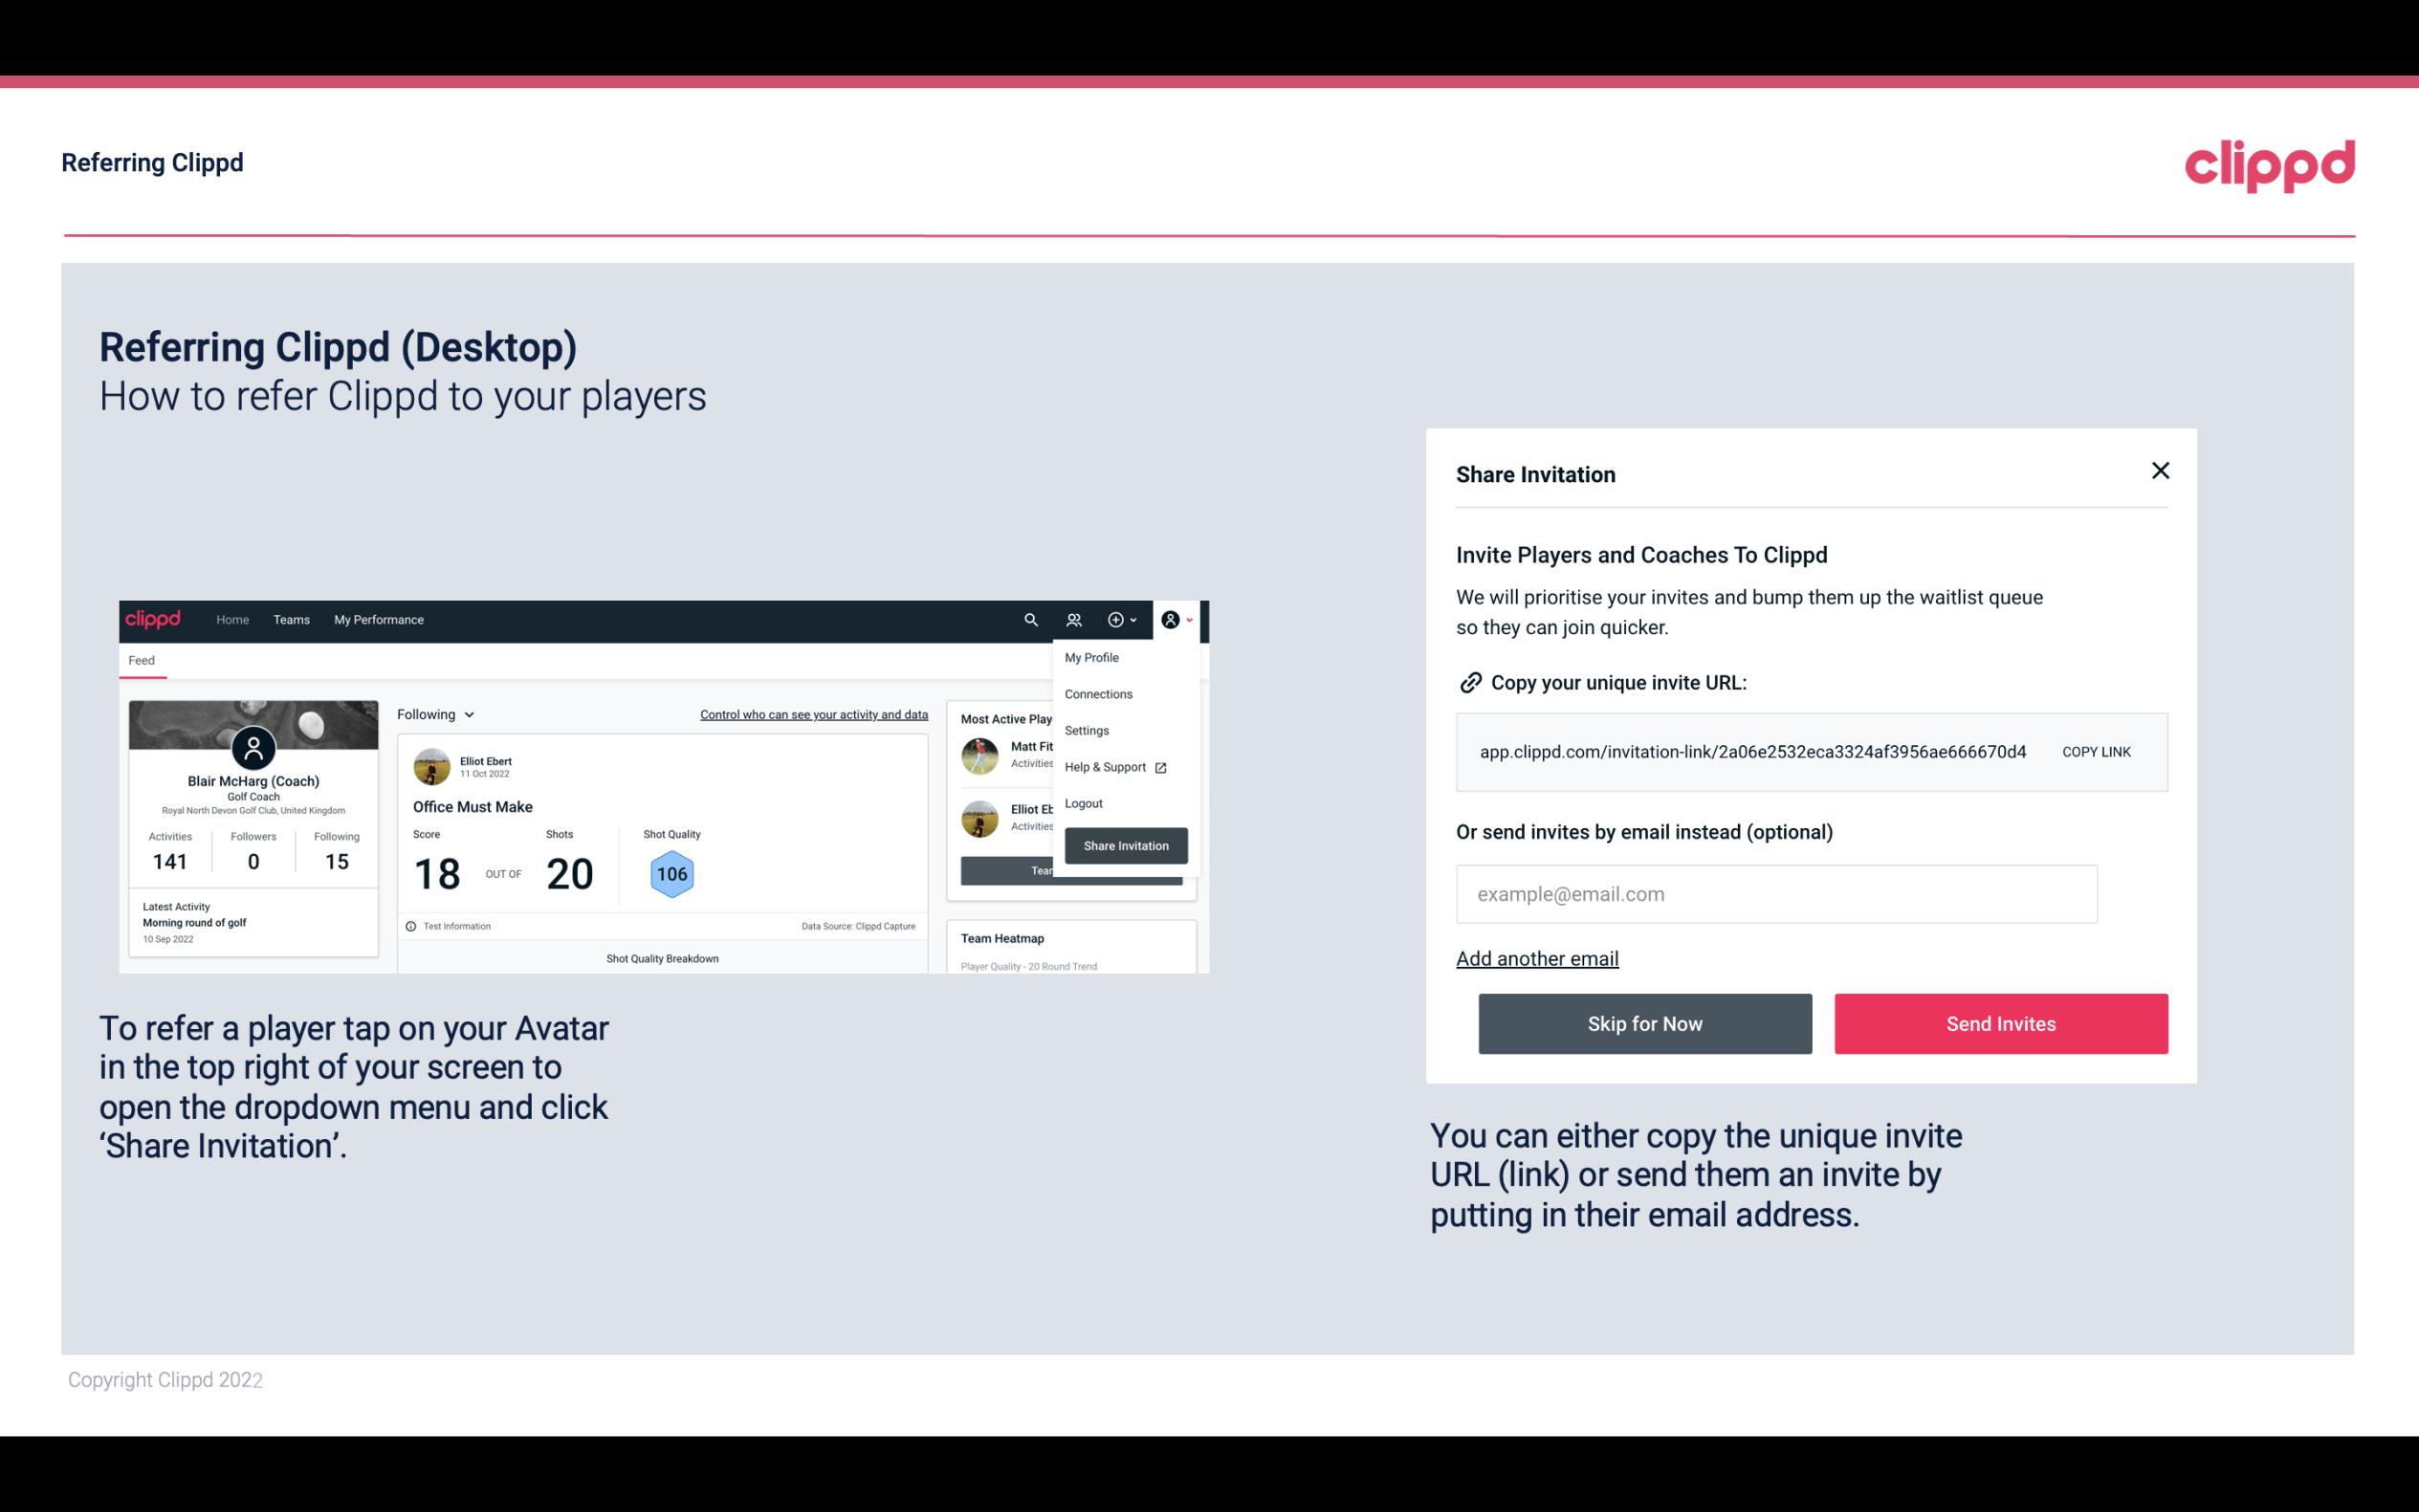Open the My Profile menu item
2419x1512 pixels.
click(x=1092, y=657)
